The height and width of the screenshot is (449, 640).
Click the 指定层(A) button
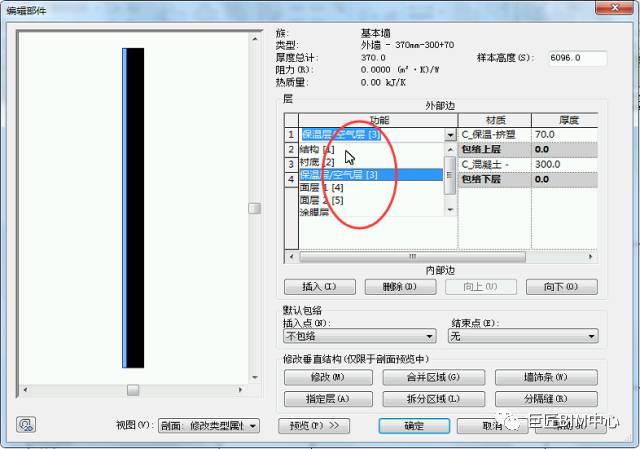tap(328, 399)
